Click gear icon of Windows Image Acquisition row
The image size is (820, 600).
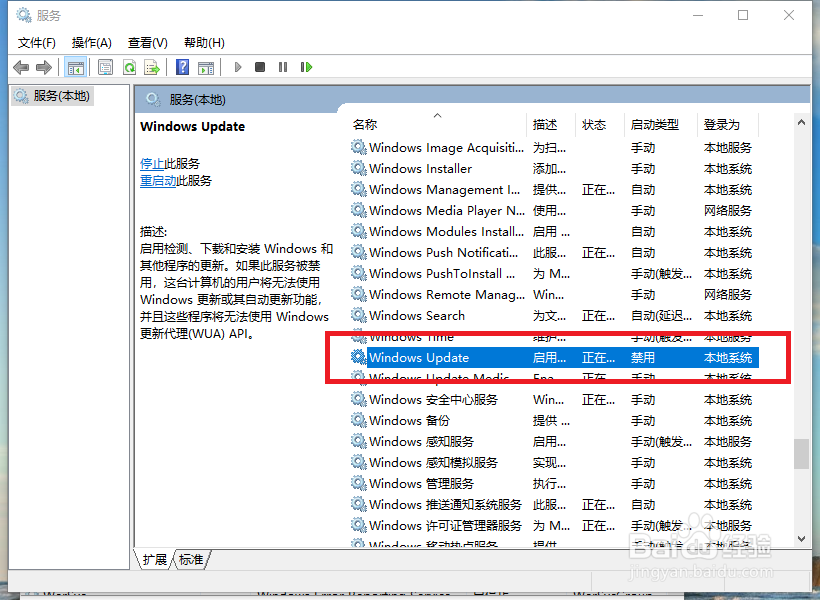[x=358, y=147]
